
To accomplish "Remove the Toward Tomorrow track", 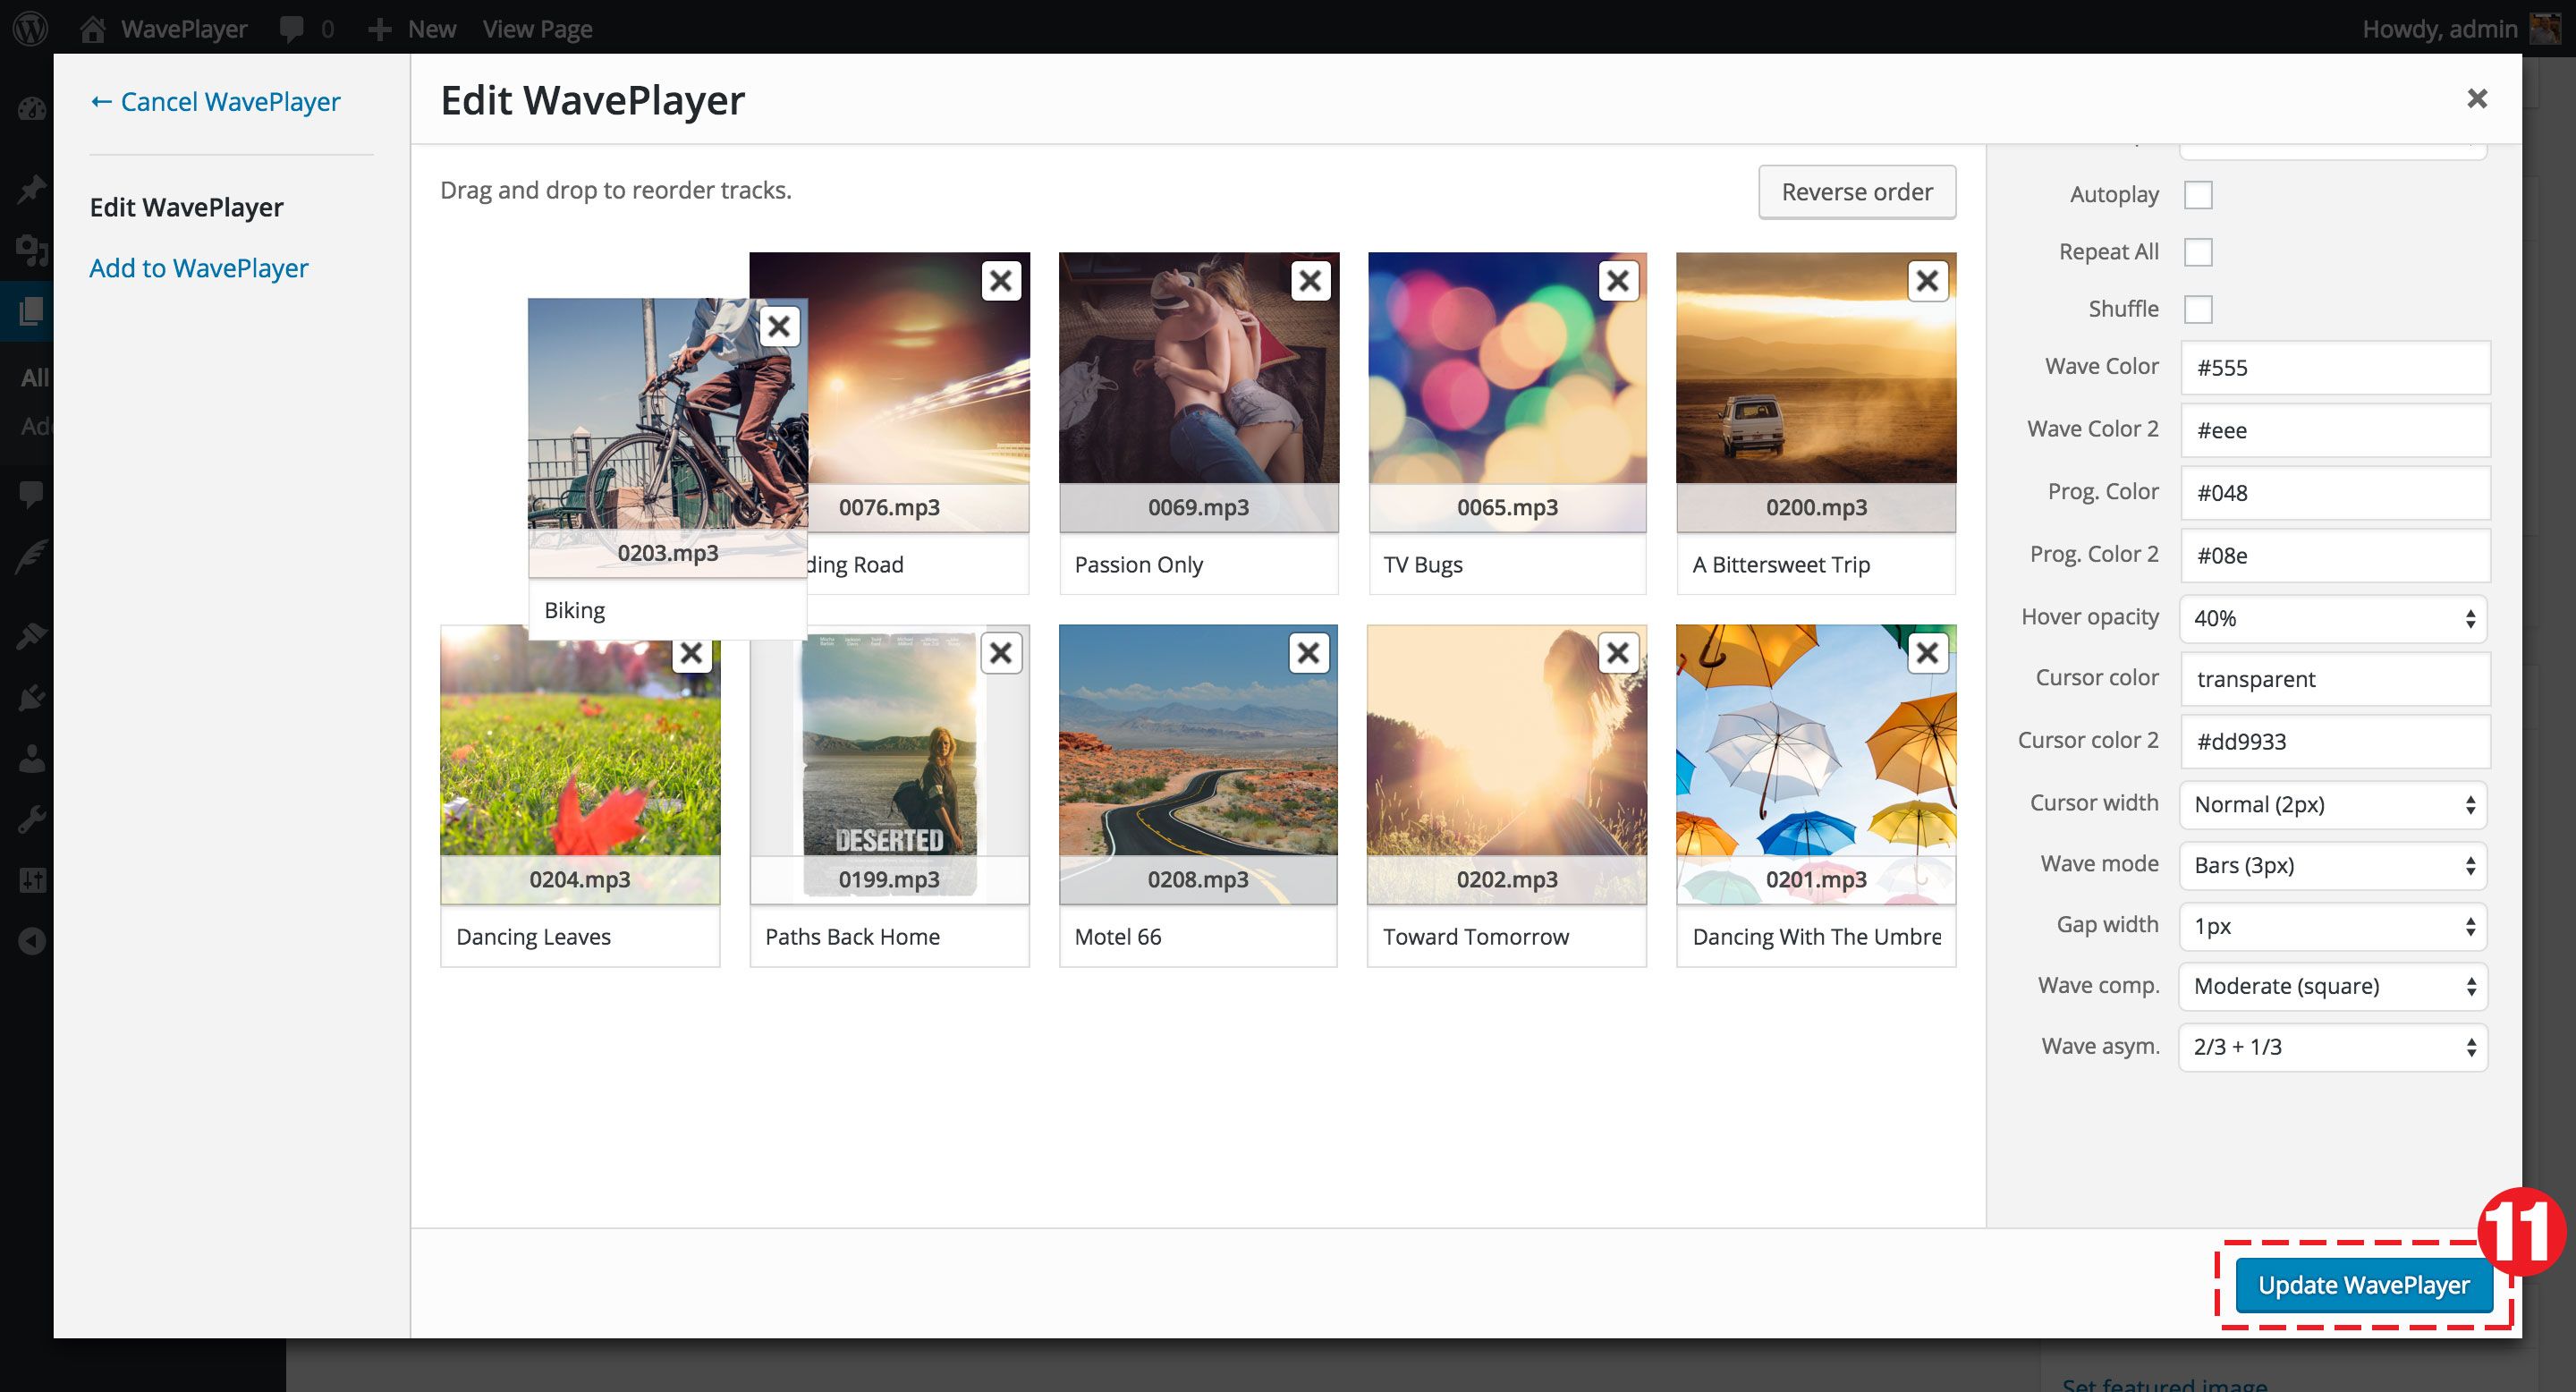I will 1617,654.
